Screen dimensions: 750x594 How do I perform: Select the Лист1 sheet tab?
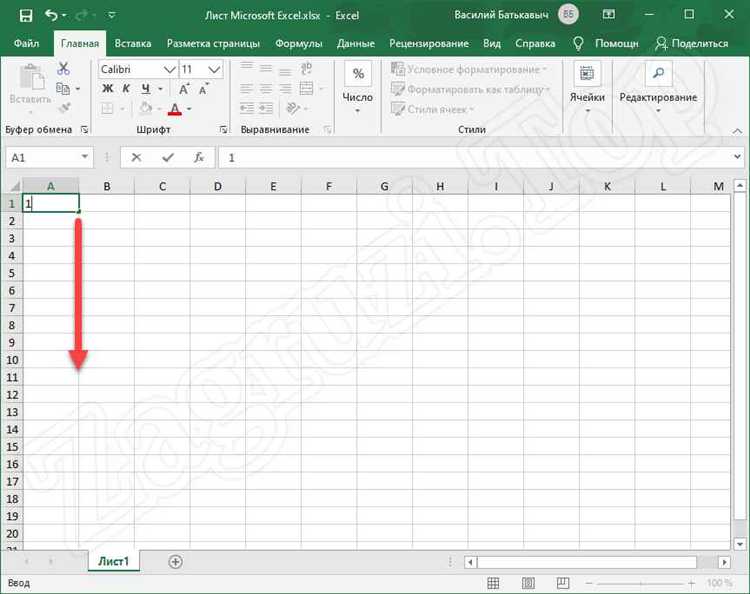pos(114,561)
